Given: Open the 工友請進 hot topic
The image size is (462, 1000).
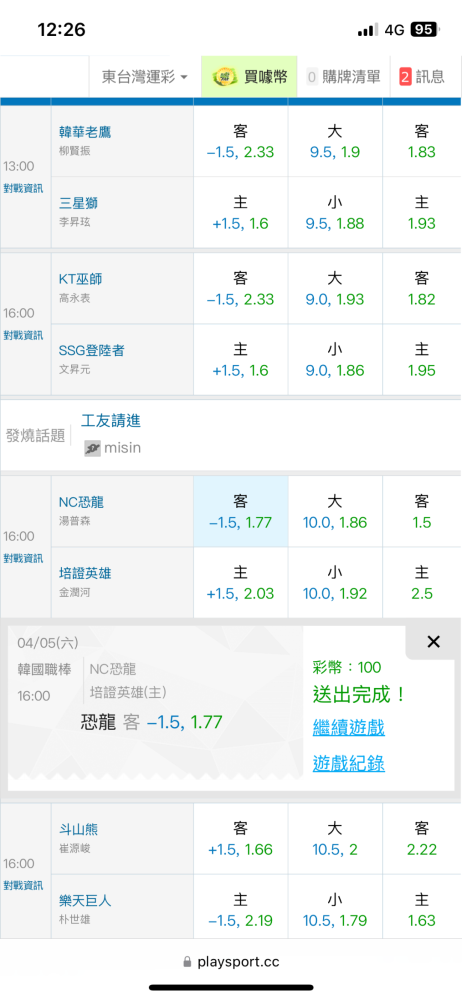Looking at the screenshot, I should tap(111, 420).
